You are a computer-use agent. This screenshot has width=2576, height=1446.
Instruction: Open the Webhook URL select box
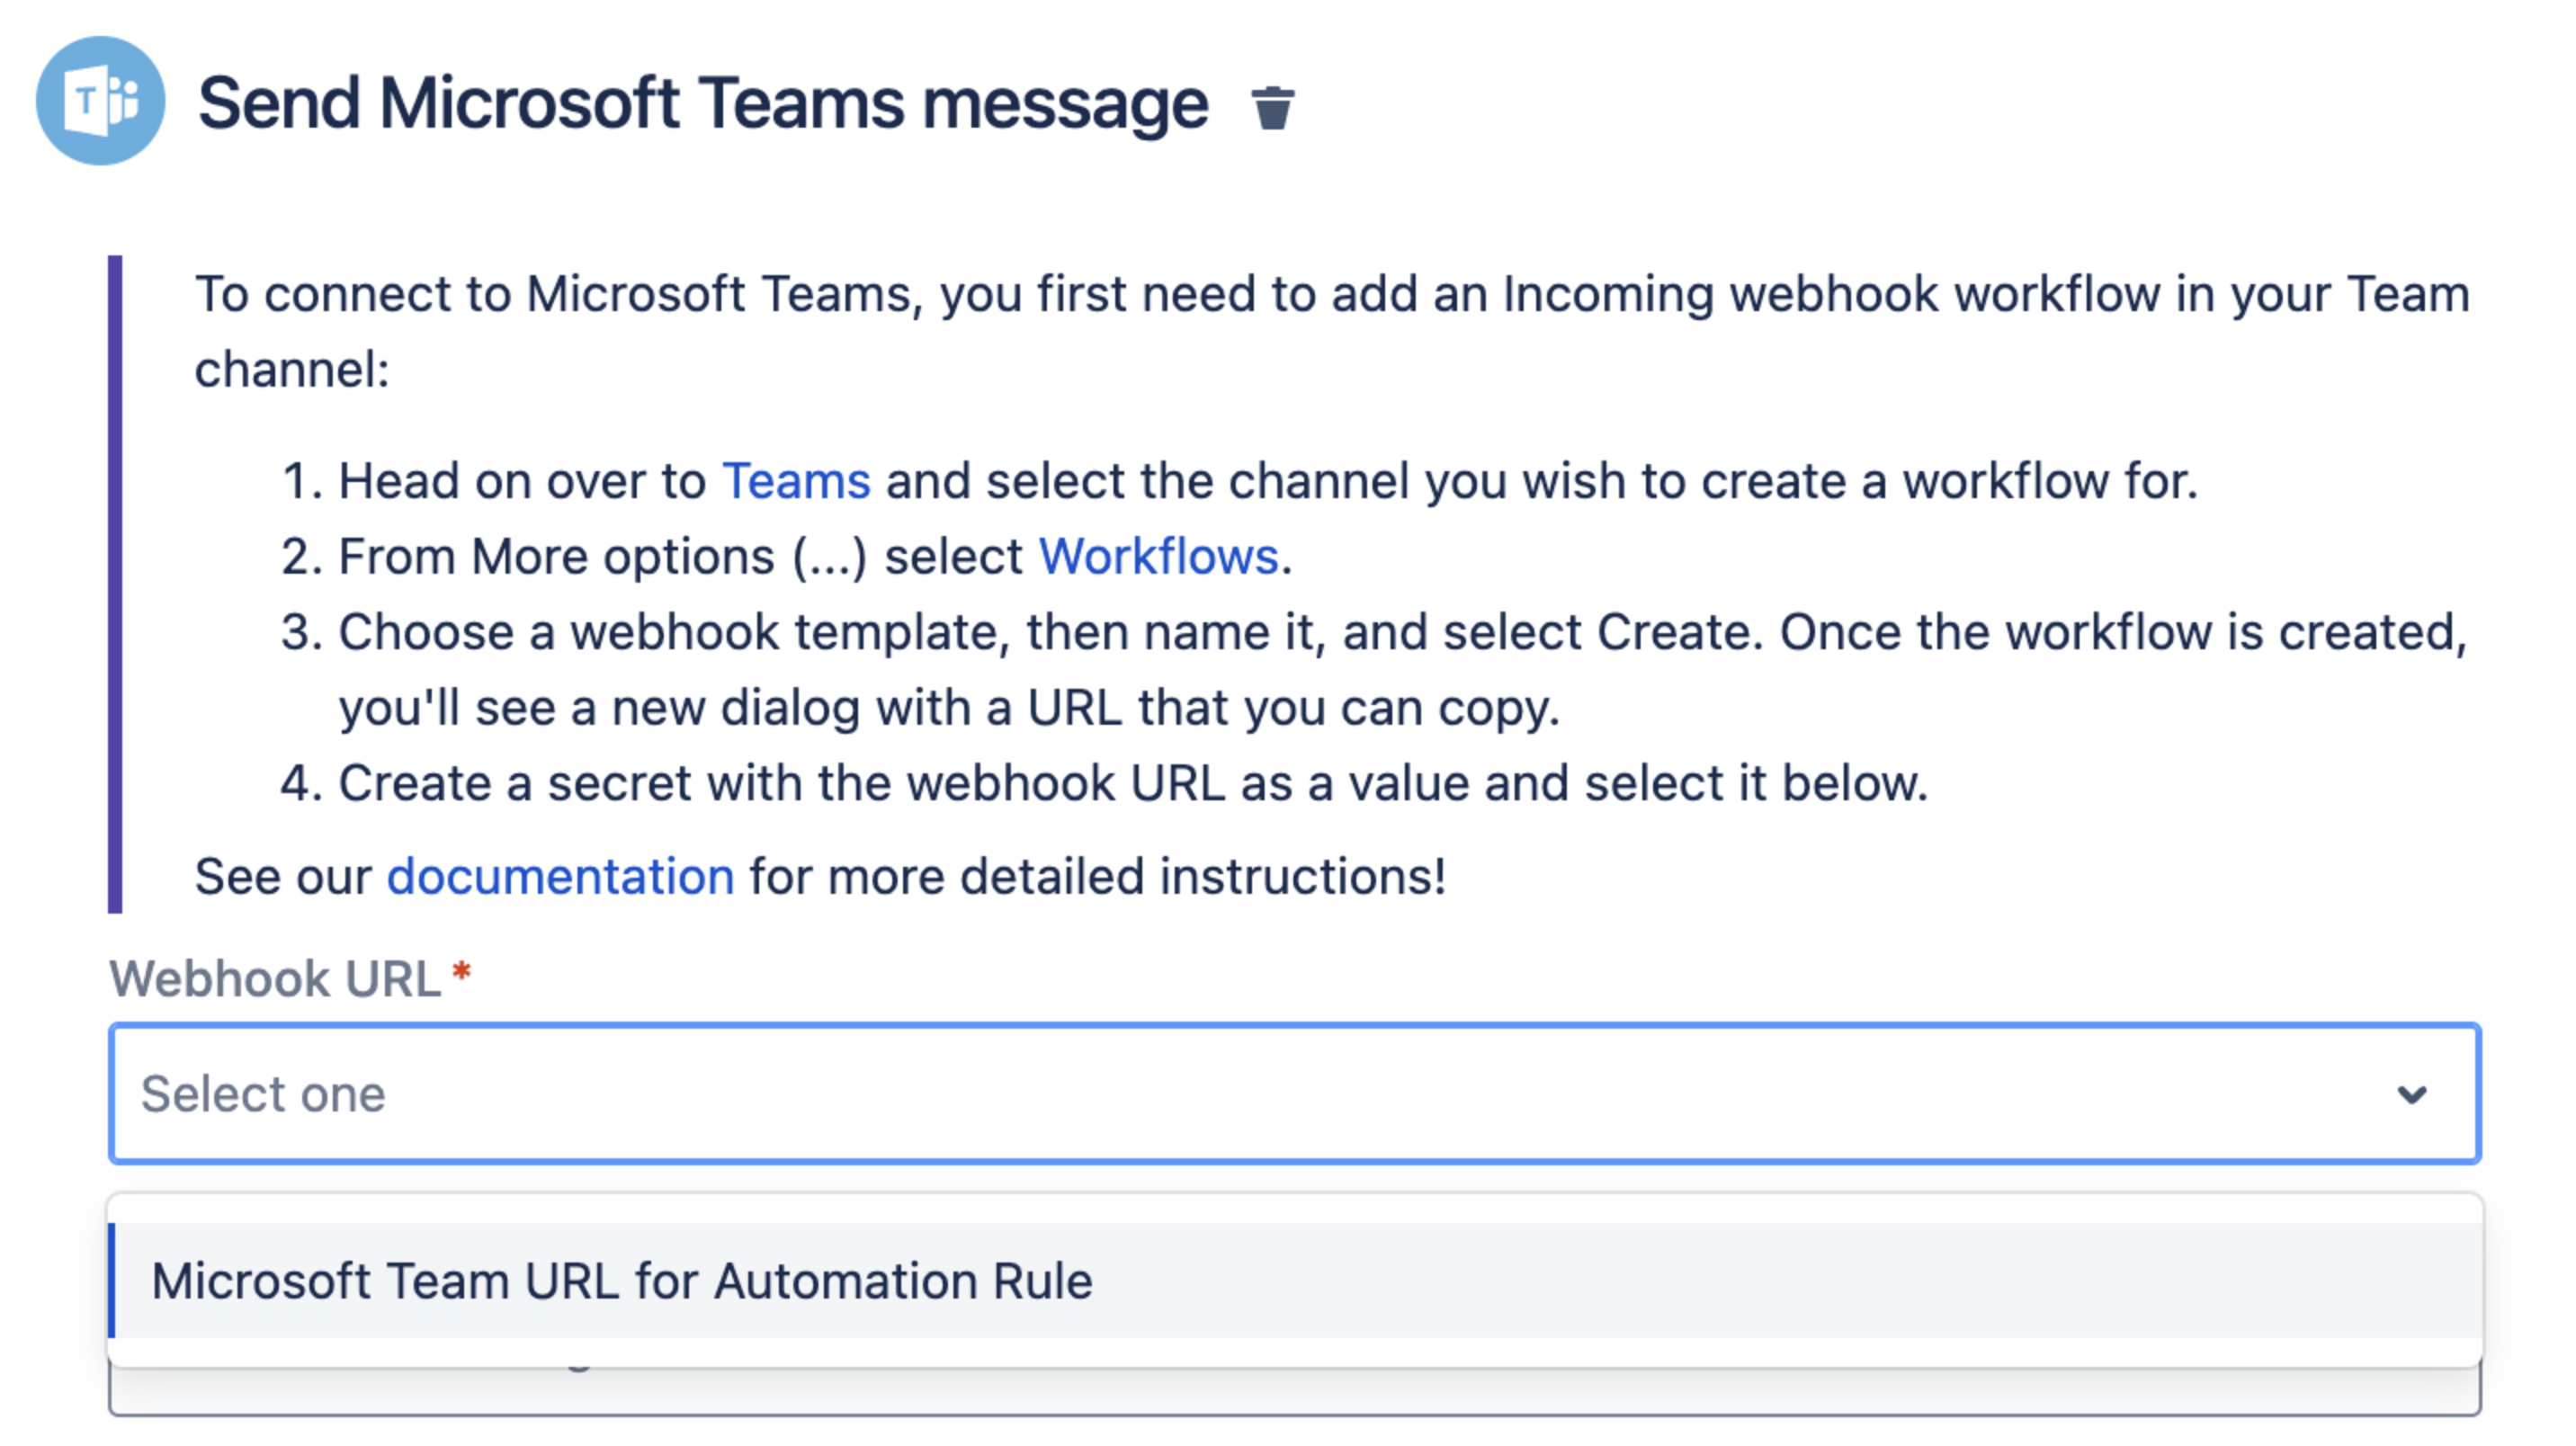[1200, 1093]
